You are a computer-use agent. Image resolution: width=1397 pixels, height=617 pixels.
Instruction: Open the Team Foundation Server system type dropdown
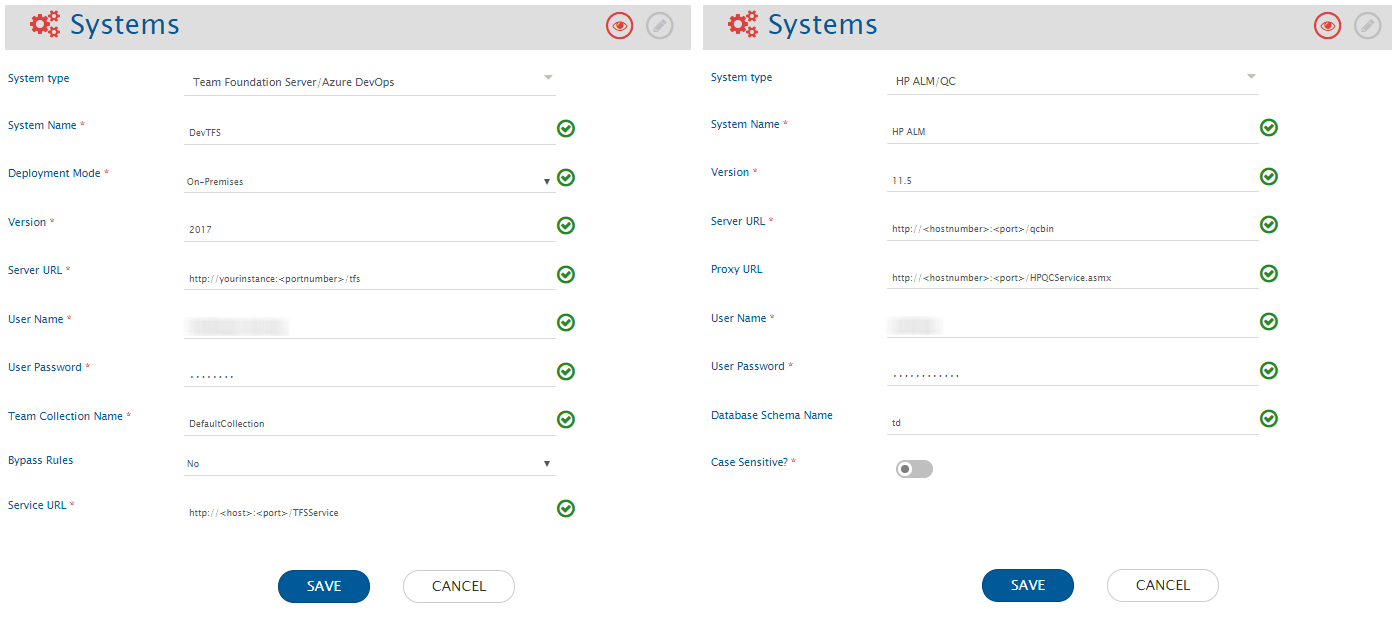click(369, 82)
